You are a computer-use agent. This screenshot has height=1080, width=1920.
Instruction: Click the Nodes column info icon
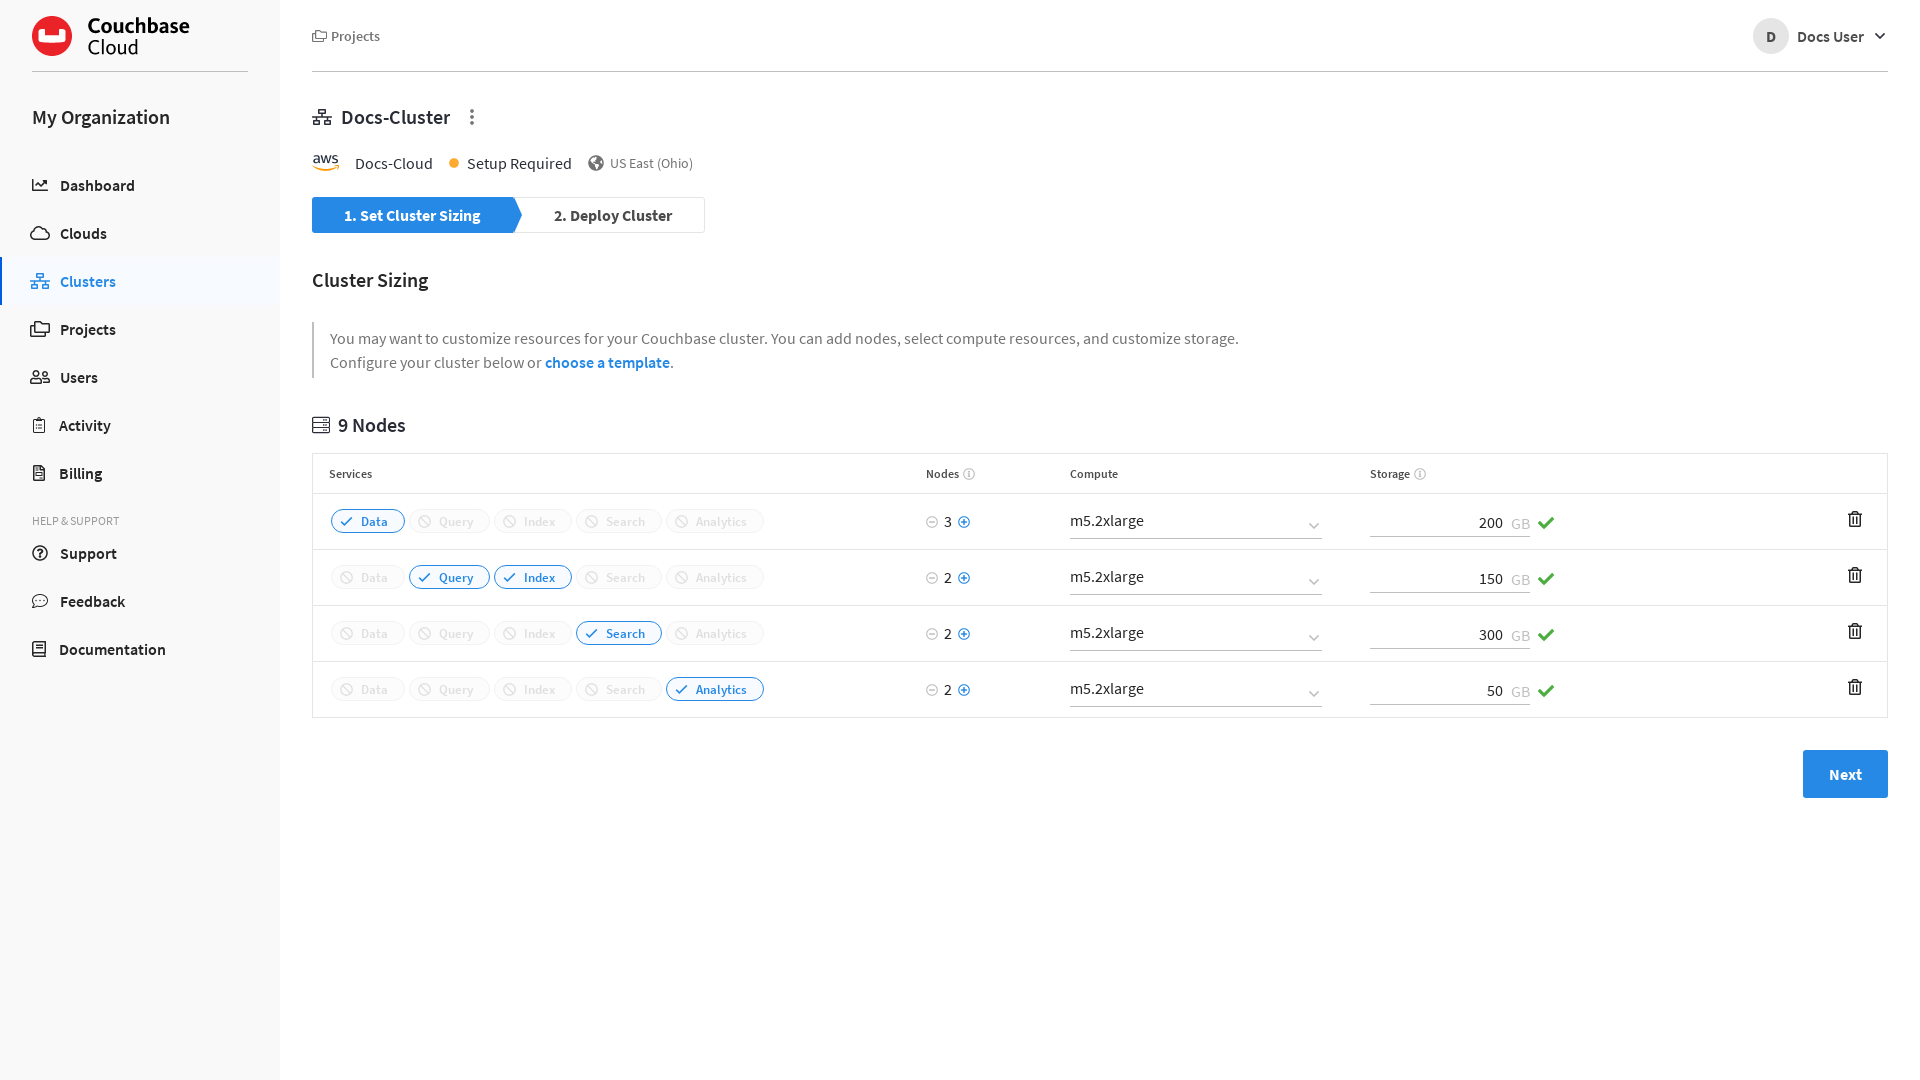[969, 474]
